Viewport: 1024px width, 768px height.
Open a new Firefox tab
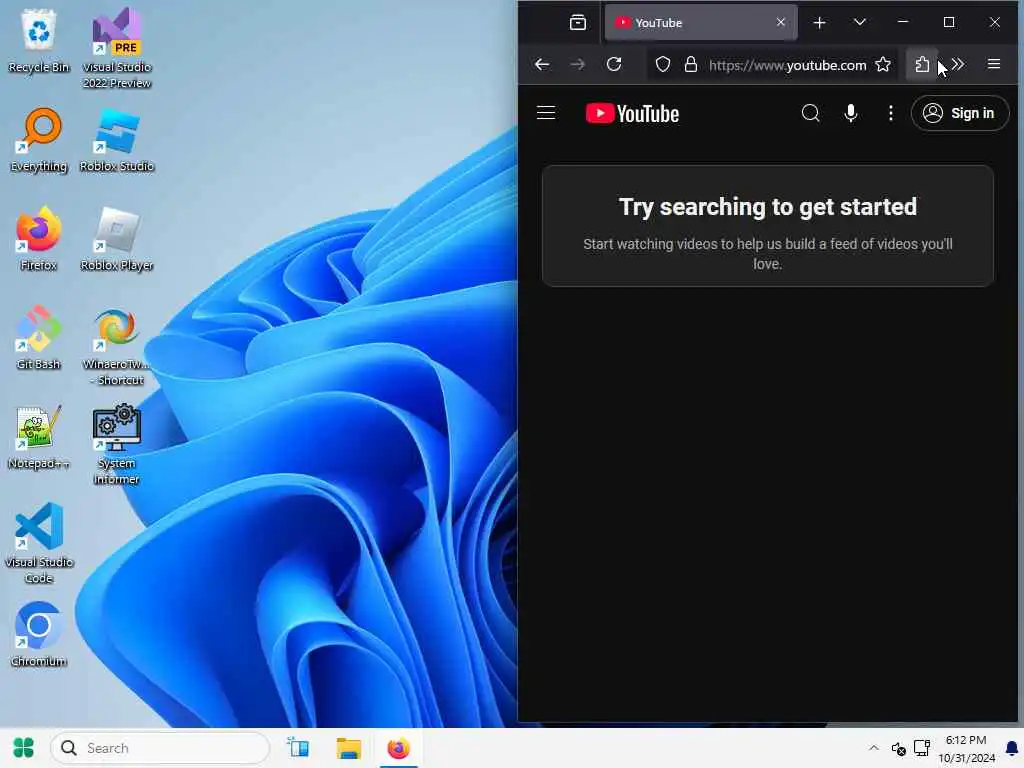[820, 23]
